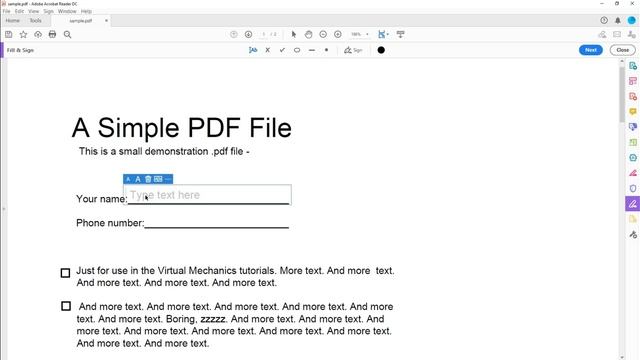
Task: Upload the file with the cloud icon
Action: click(x=38, y=35)
